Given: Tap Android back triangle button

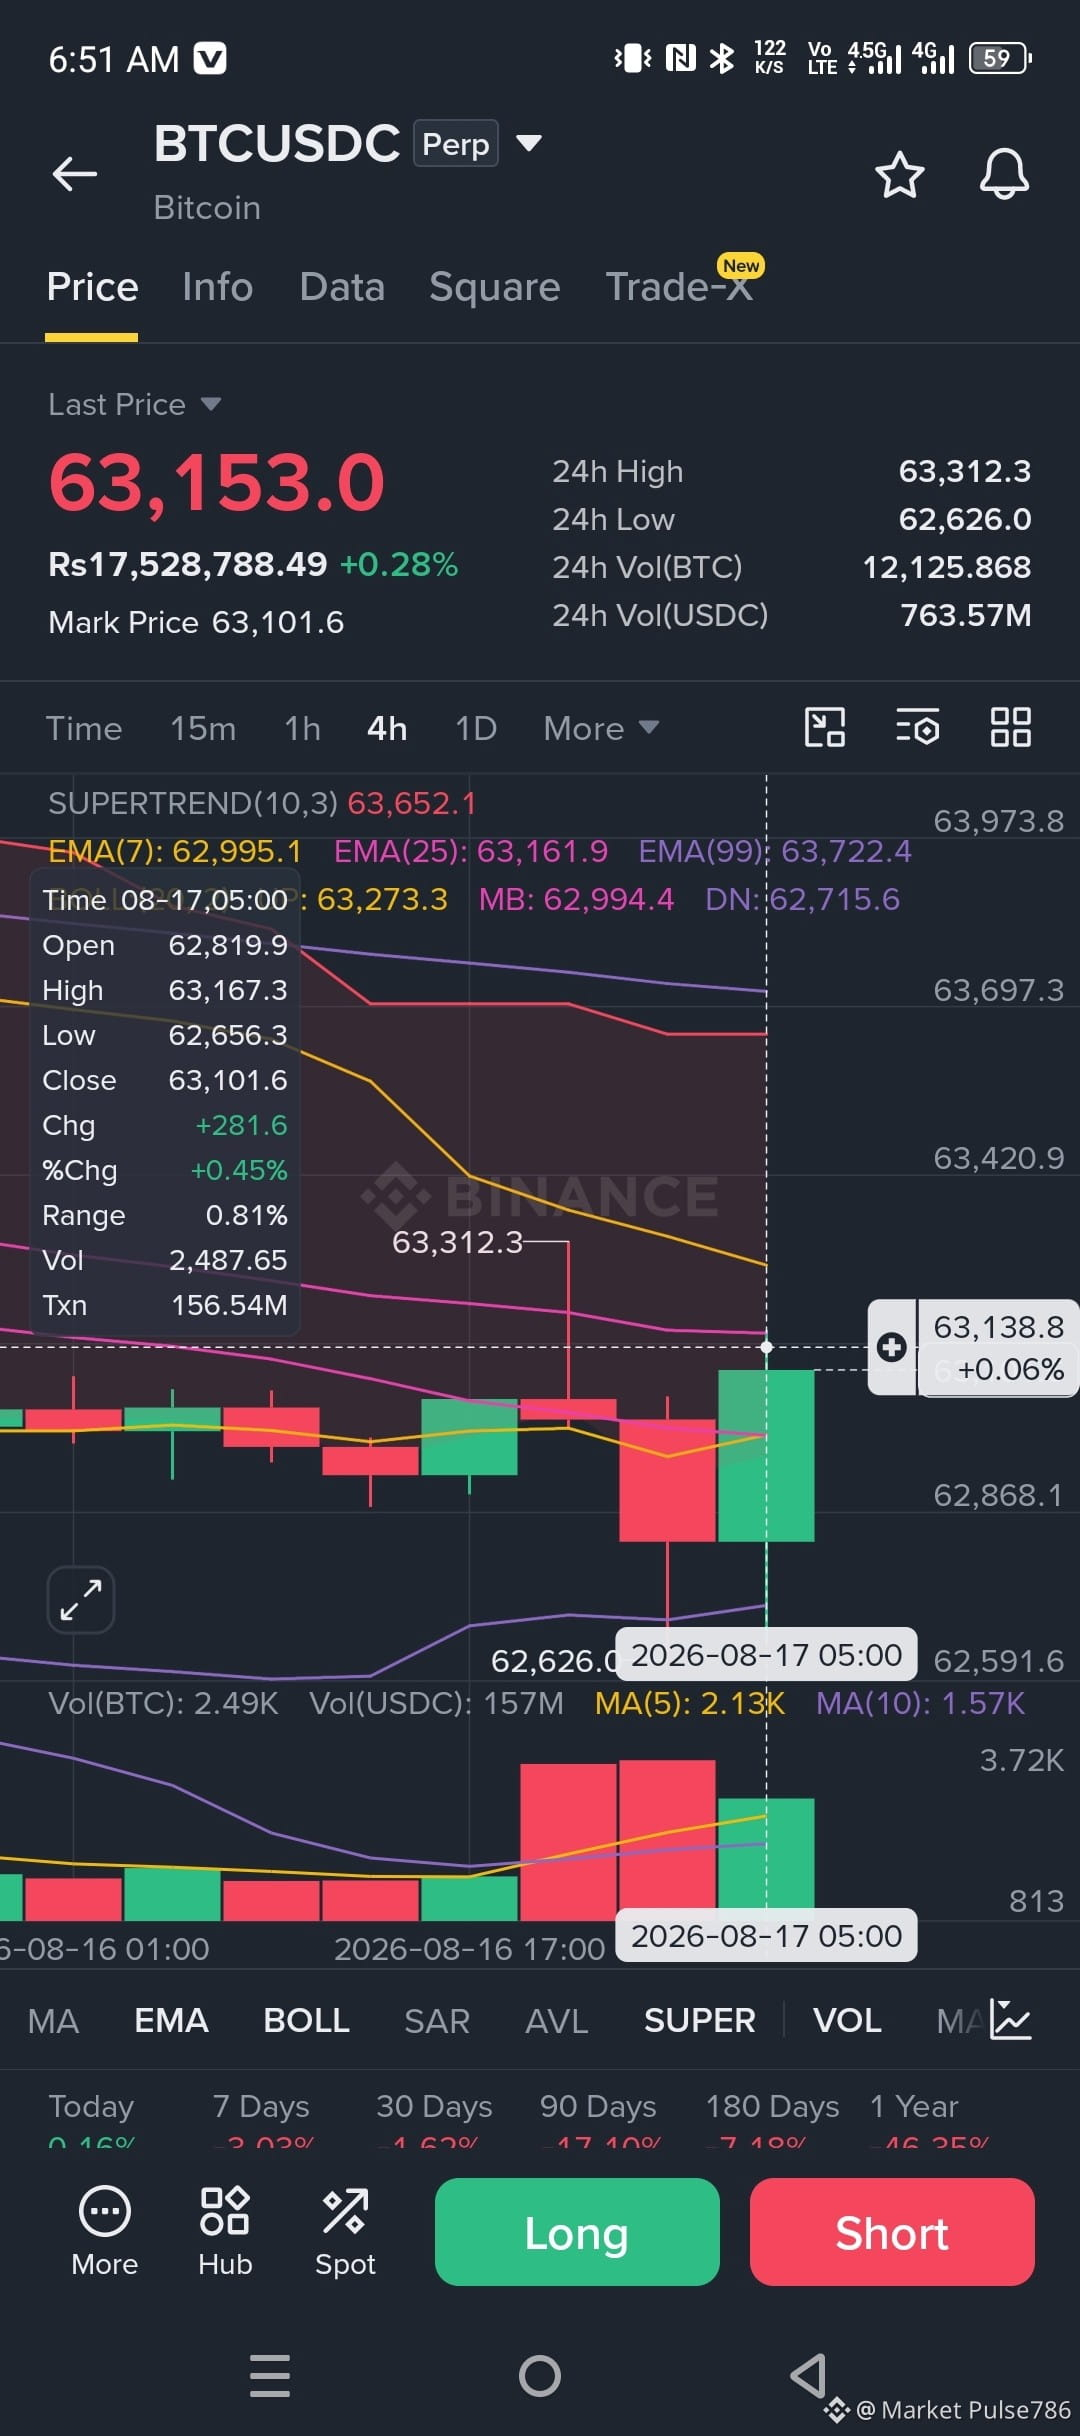Looking at the screenshot, I should [x=808, y=2375].
